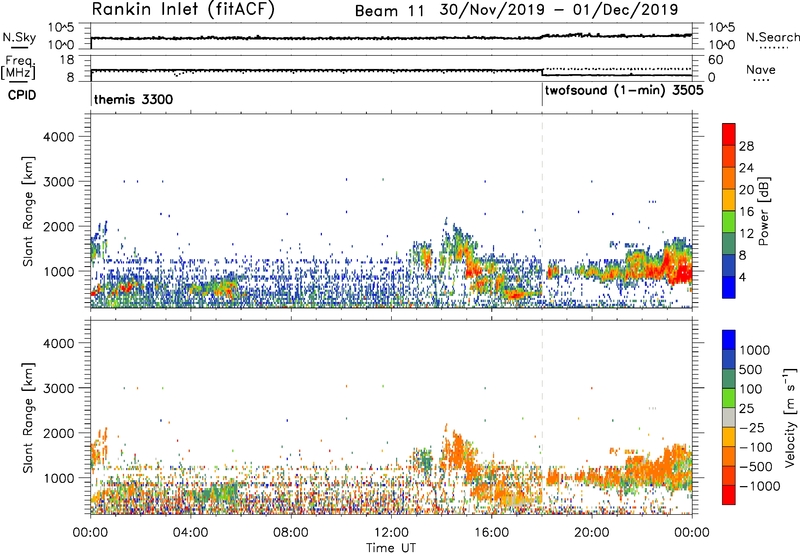Click the date range 30/Nov/2019 – 01/Dec/2019

click(559, 10)
